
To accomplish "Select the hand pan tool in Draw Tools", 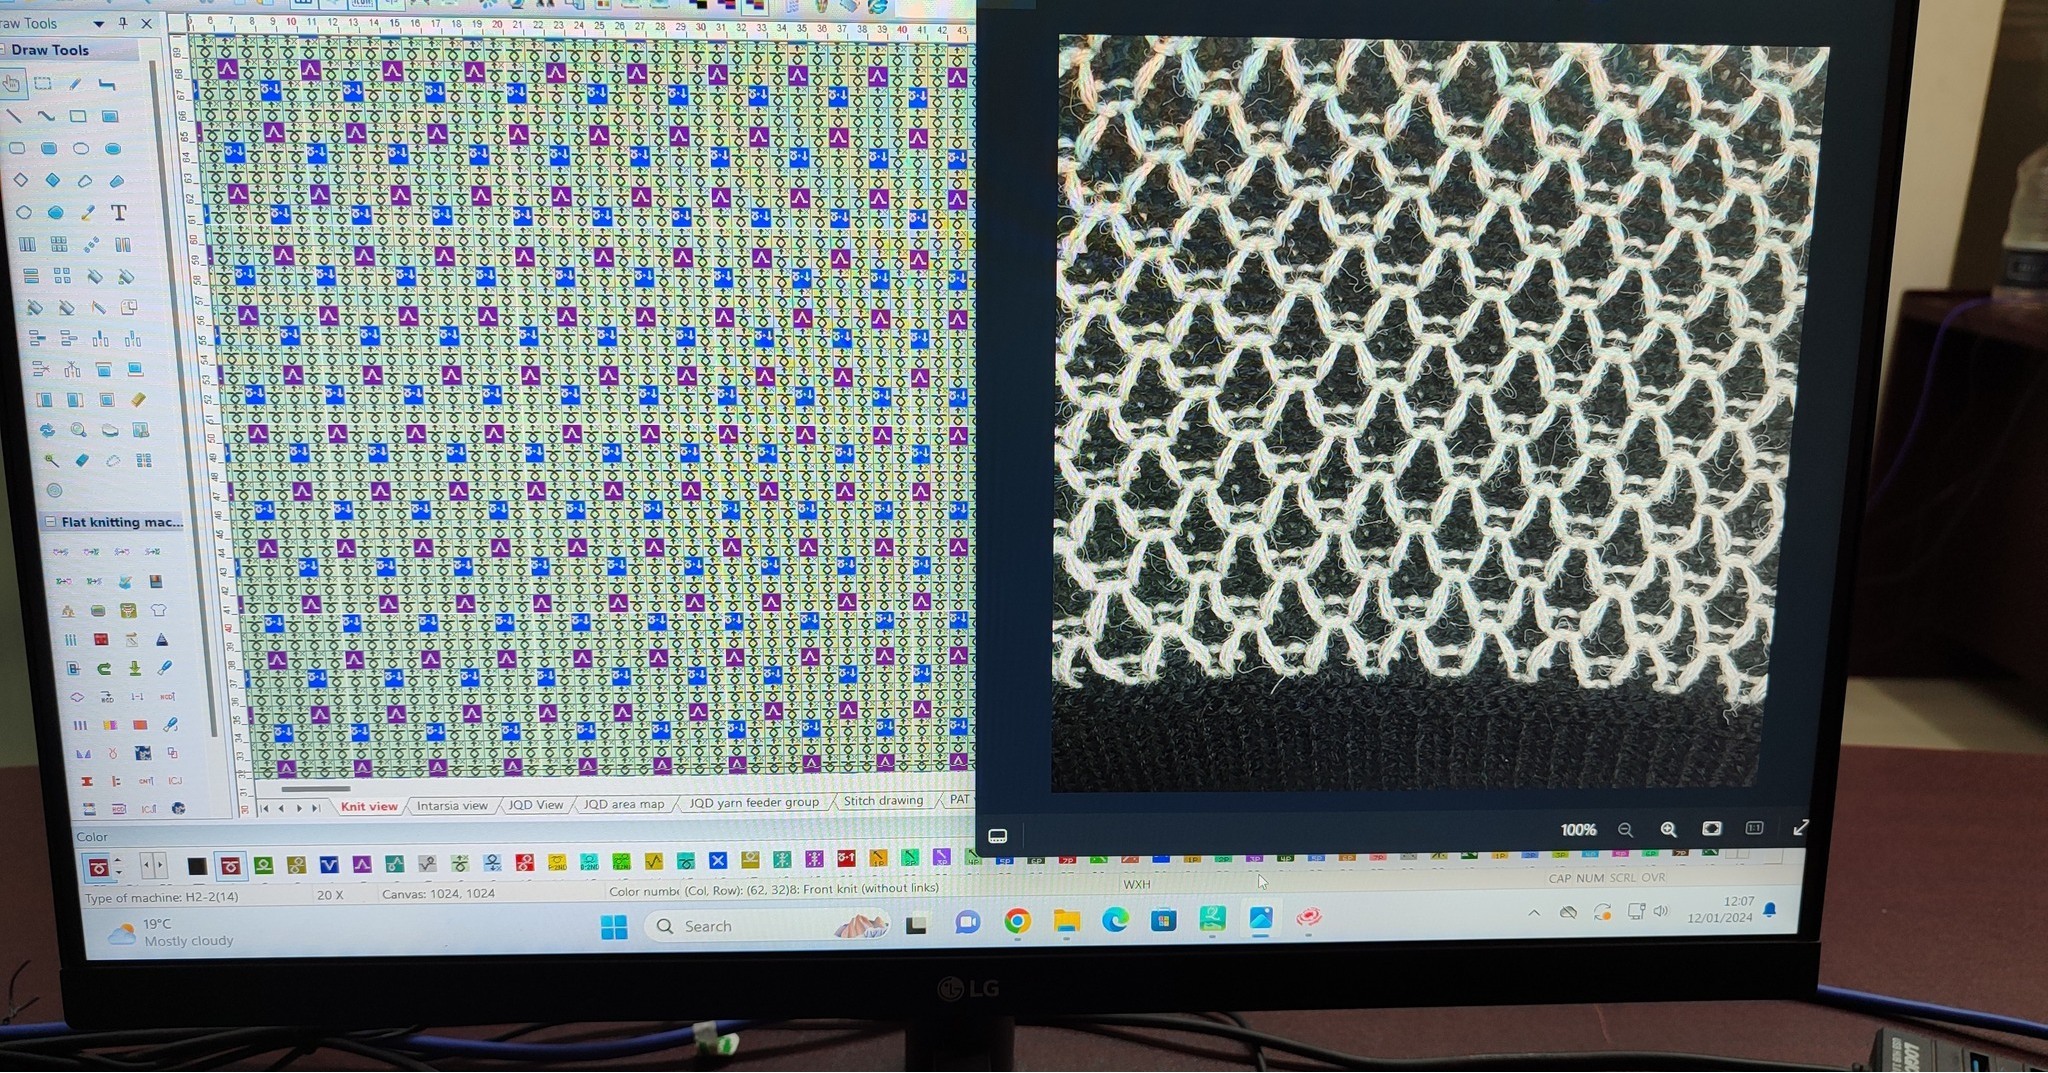I will [x=12, y=84].
